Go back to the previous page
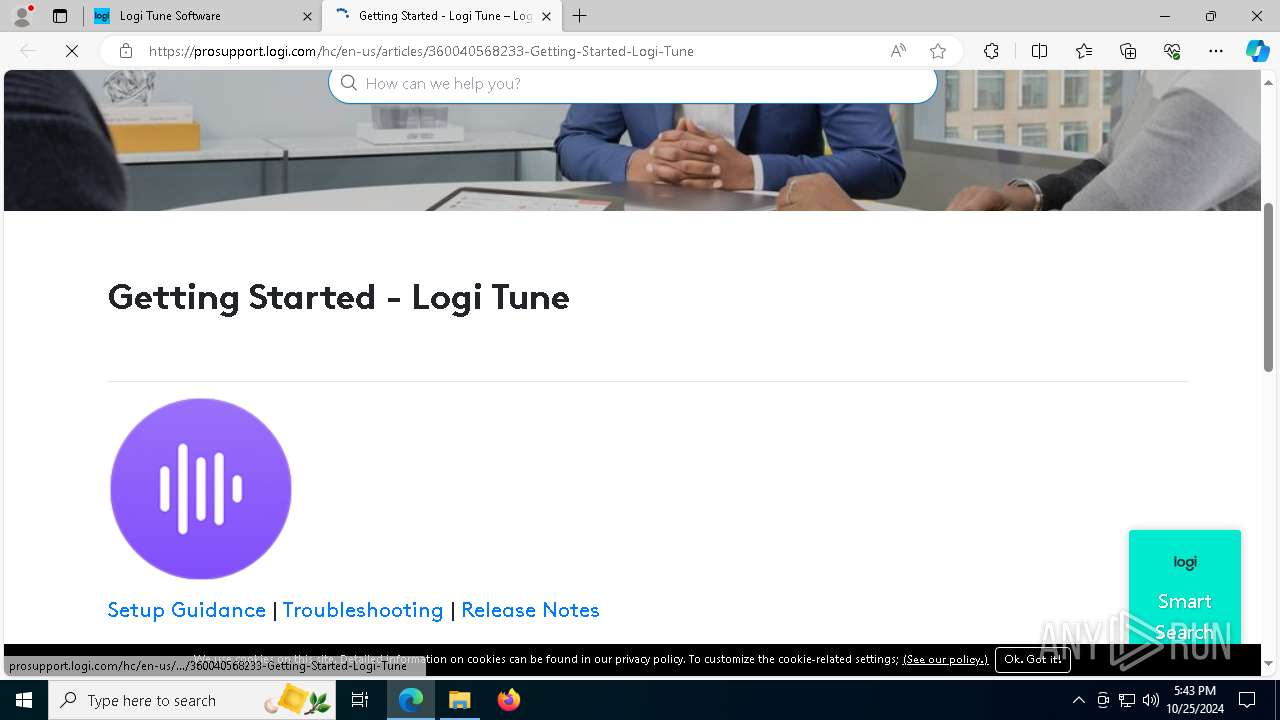This screenshot has width=1280, height=720. pyautogui.click(x=28, y=51)
